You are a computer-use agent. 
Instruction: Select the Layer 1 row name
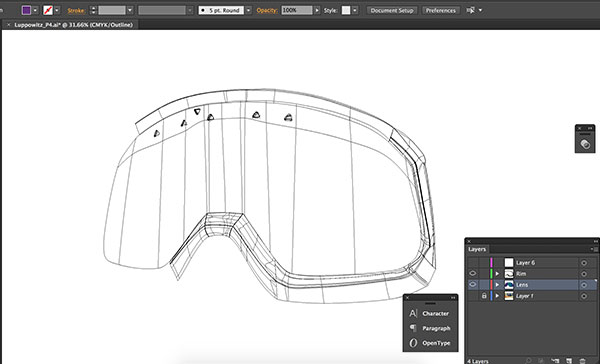525,296
